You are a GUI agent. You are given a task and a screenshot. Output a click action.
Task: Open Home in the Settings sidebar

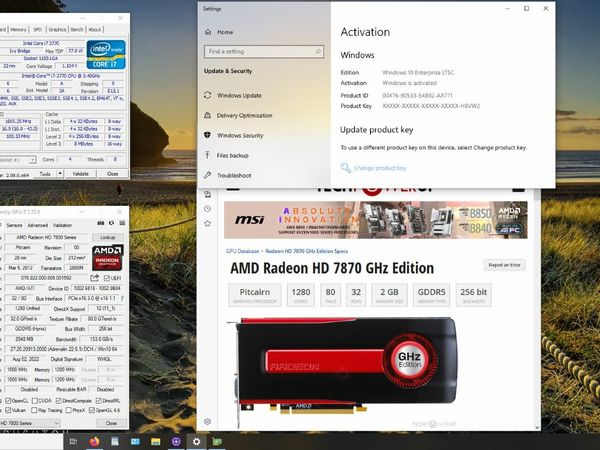(225, 32)
